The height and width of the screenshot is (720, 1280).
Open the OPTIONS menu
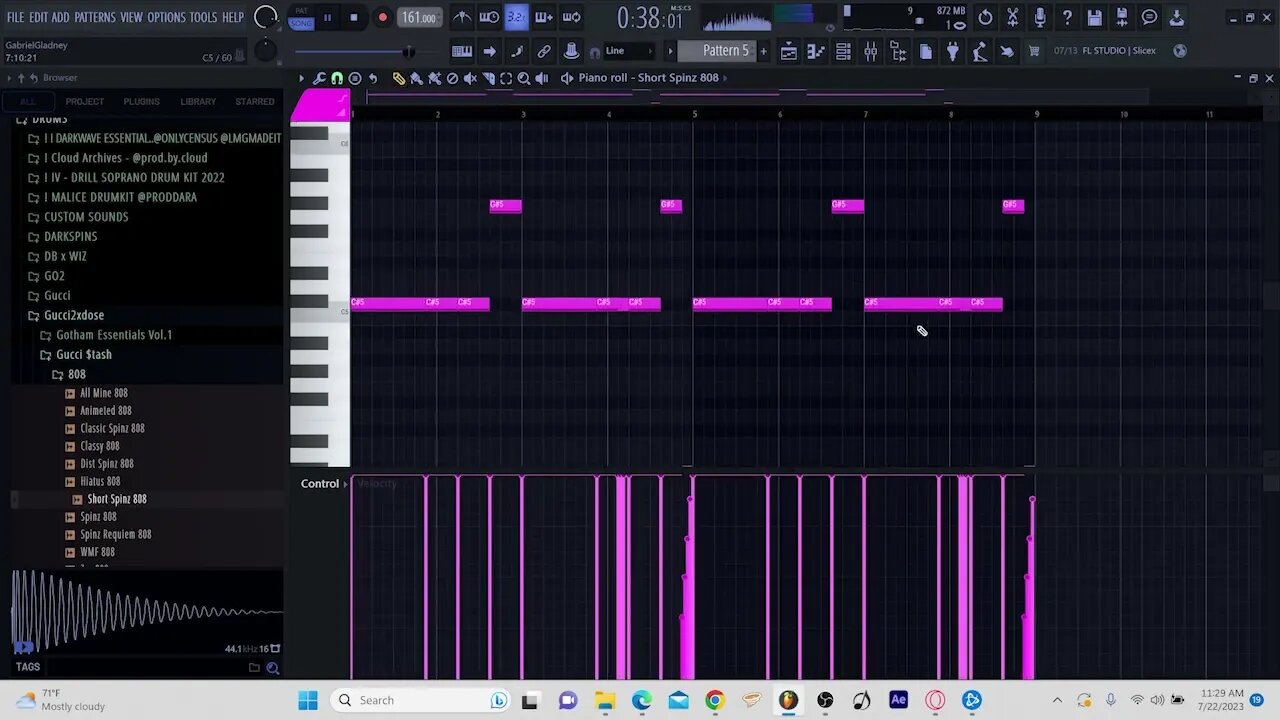pos(166,17)
